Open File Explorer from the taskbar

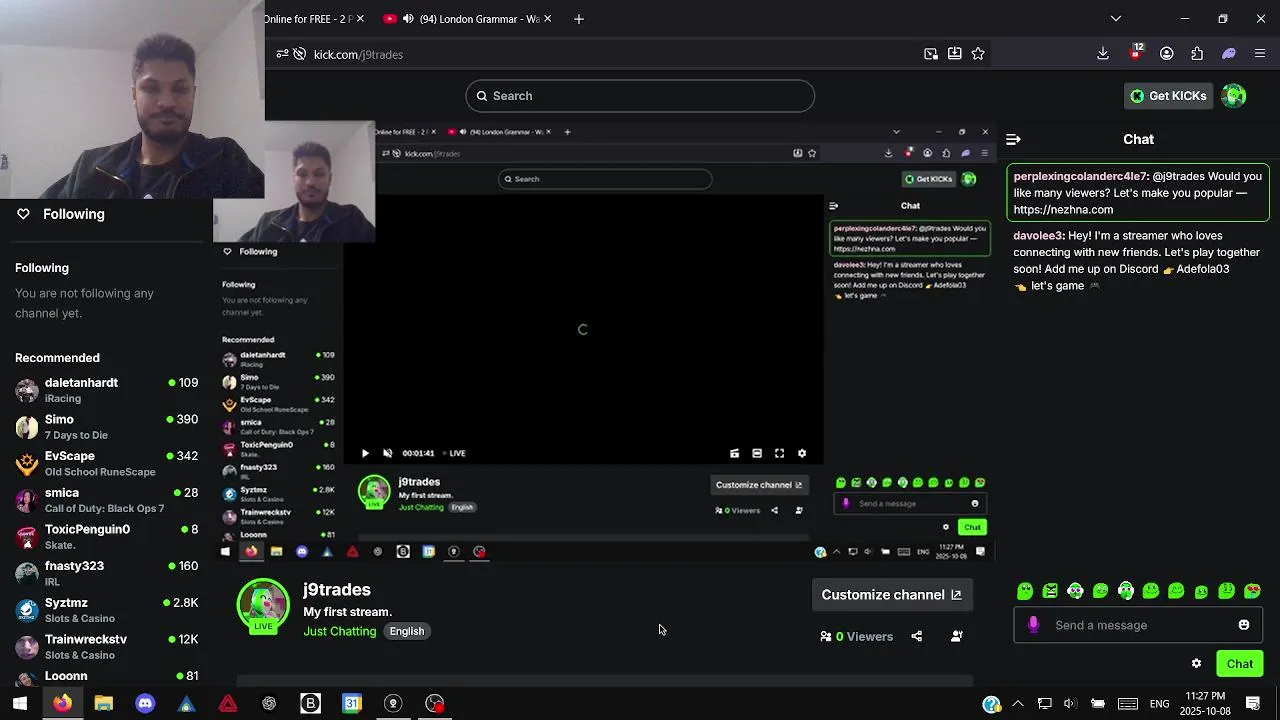(103, 703)
